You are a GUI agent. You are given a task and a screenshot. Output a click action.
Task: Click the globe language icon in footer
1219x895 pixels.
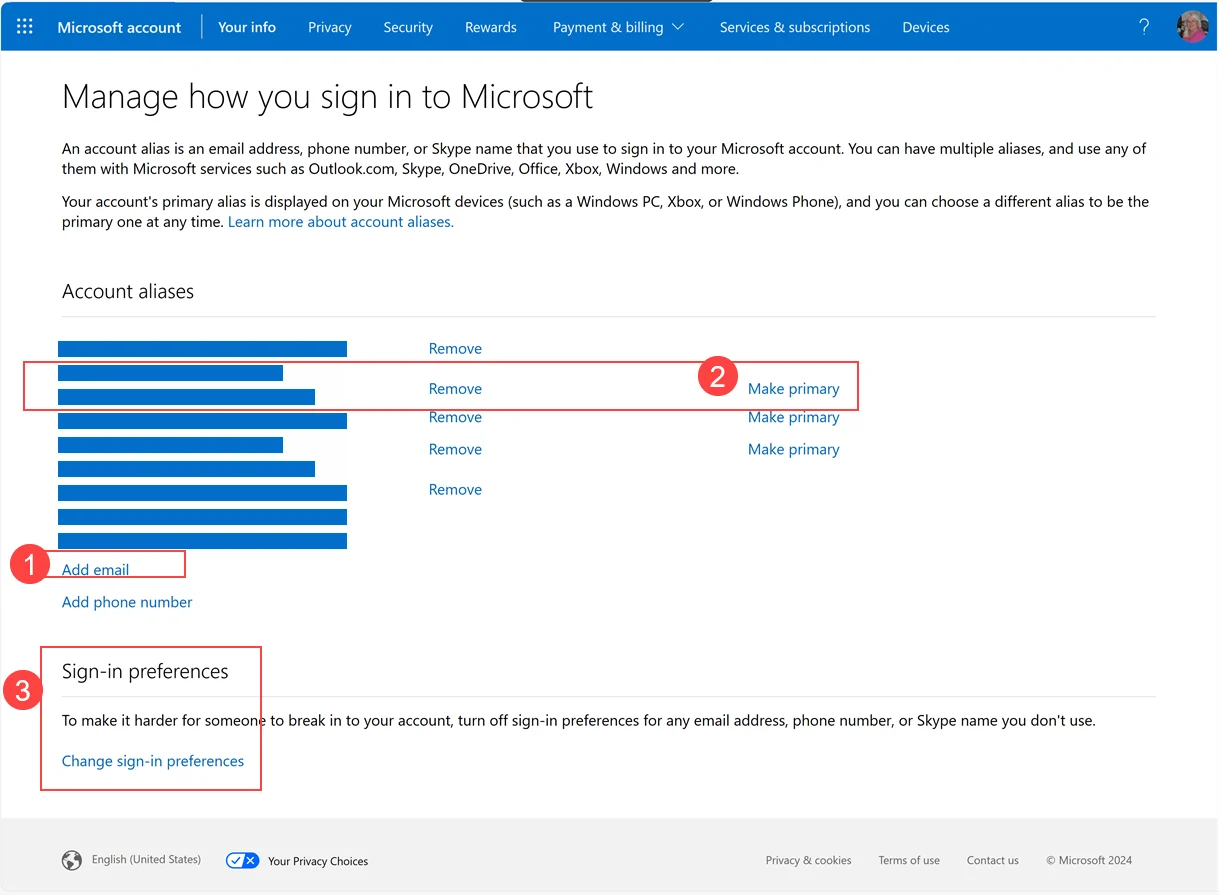click(x=72, y=860)
